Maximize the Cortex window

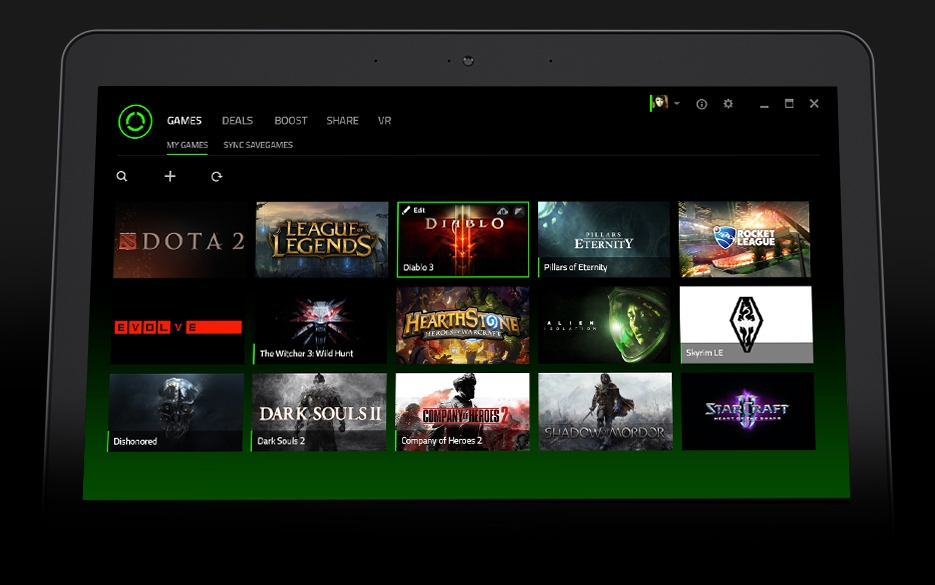click(x=789, y=104)
